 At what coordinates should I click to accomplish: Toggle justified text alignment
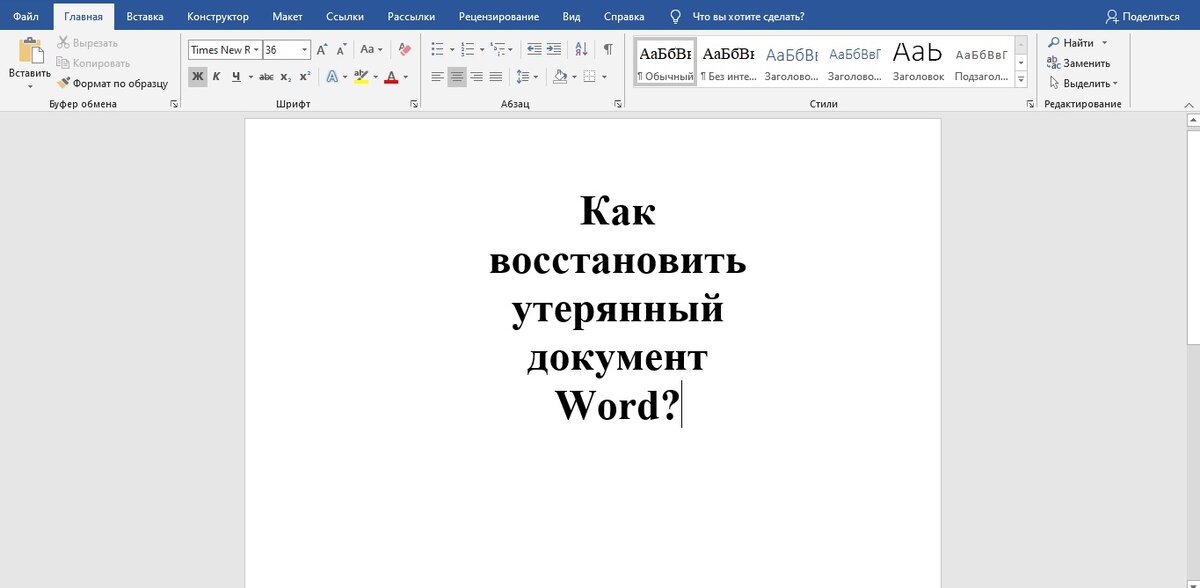coord(496,77)
